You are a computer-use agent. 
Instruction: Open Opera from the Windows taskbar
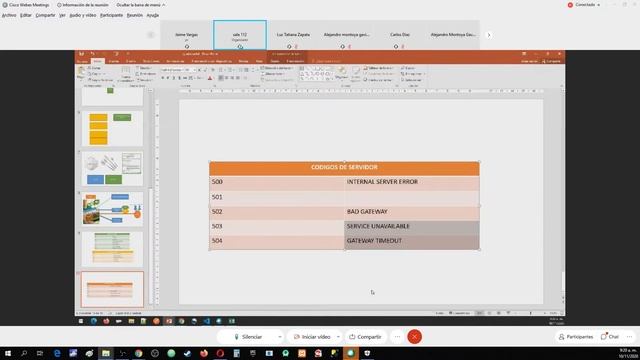(x=220, y=353)
